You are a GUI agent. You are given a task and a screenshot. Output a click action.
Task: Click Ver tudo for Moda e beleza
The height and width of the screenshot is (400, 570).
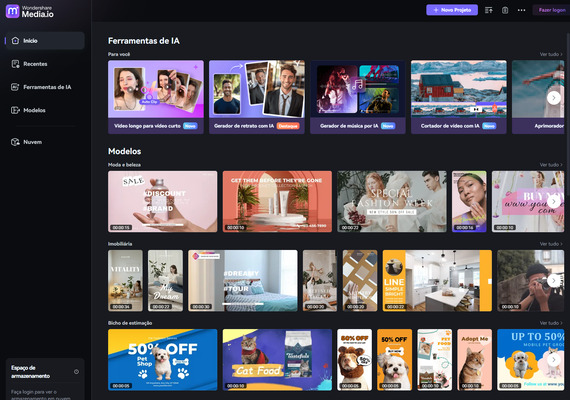point(551,165)
